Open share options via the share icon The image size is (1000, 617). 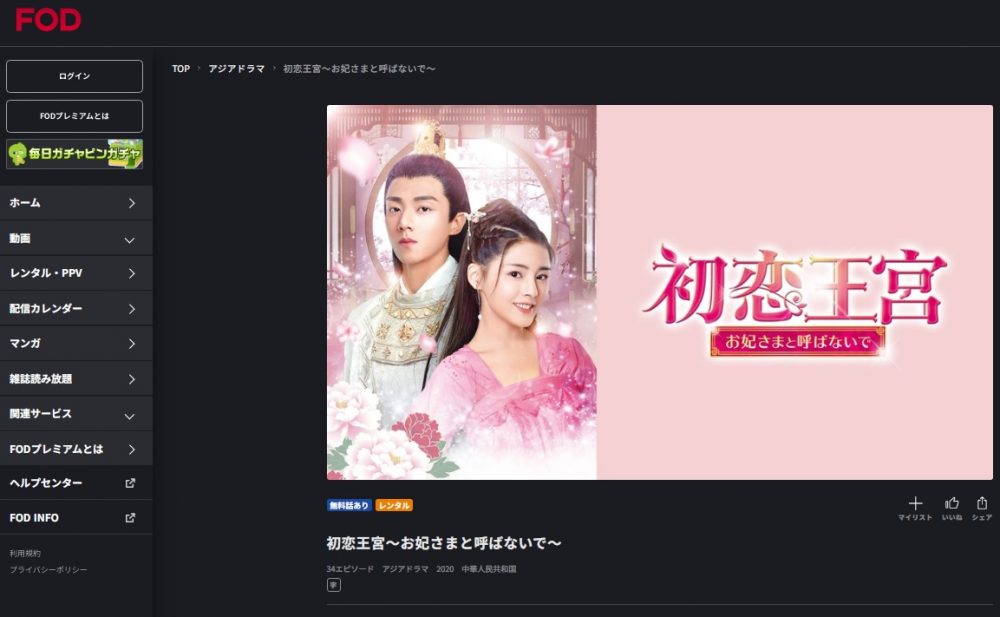point(982,503)
